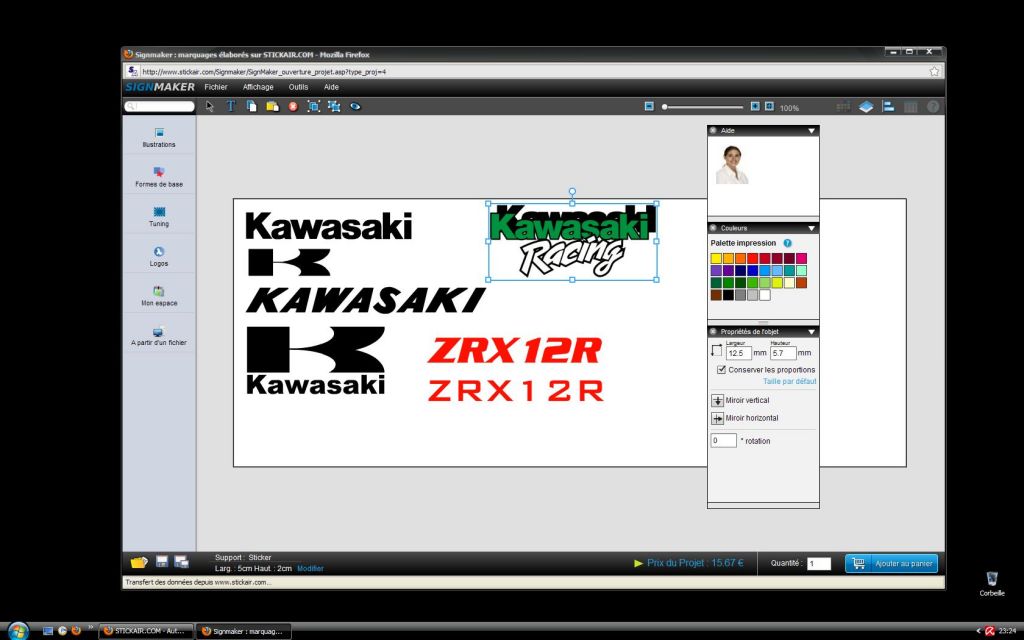Click the Ajouter au panier button
The height and width of the screenshot is (640, 1024).
[x=891, y=564]
